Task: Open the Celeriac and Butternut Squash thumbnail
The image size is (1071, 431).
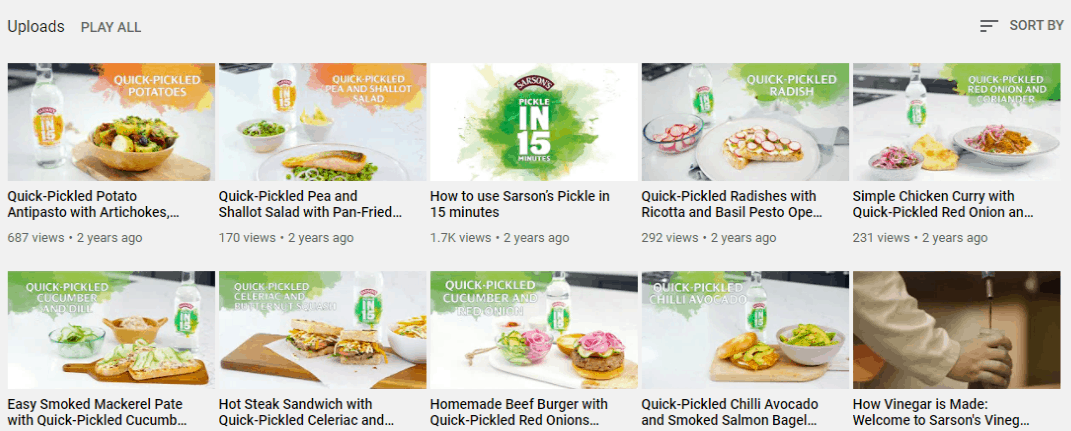Action: 322,330
